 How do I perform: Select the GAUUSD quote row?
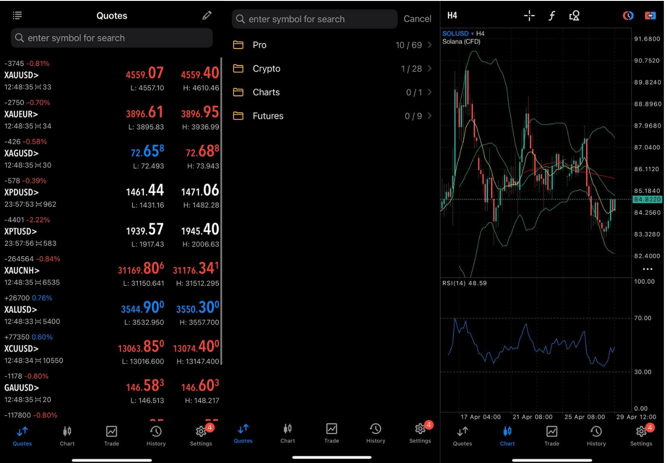[111, 389]
